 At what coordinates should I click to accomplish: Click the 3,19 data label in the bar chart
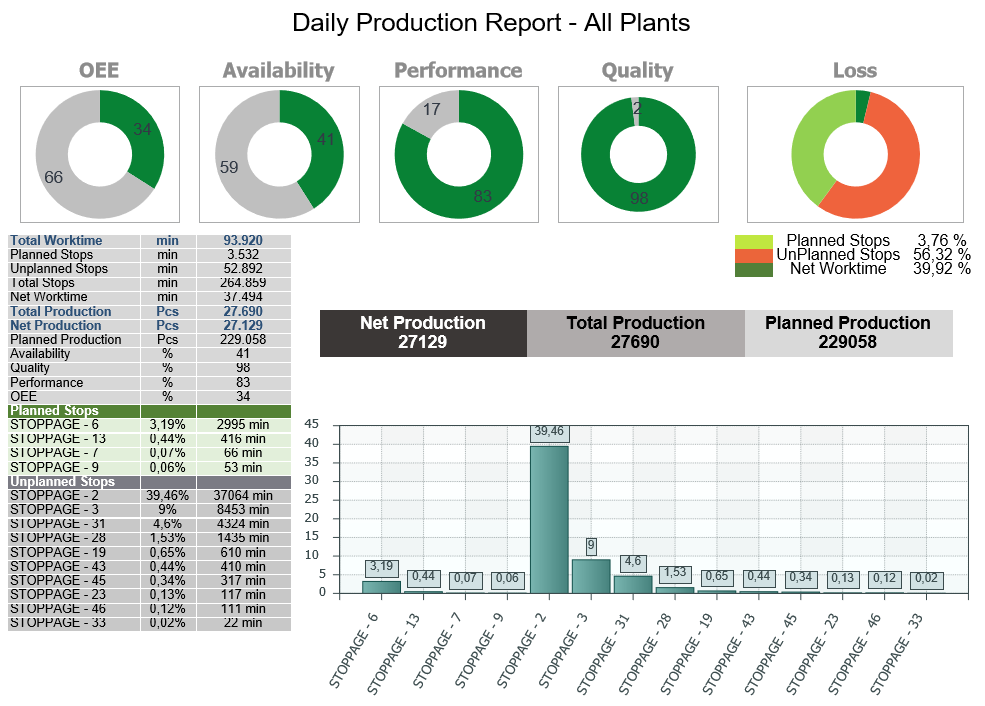tap(381, 567)
